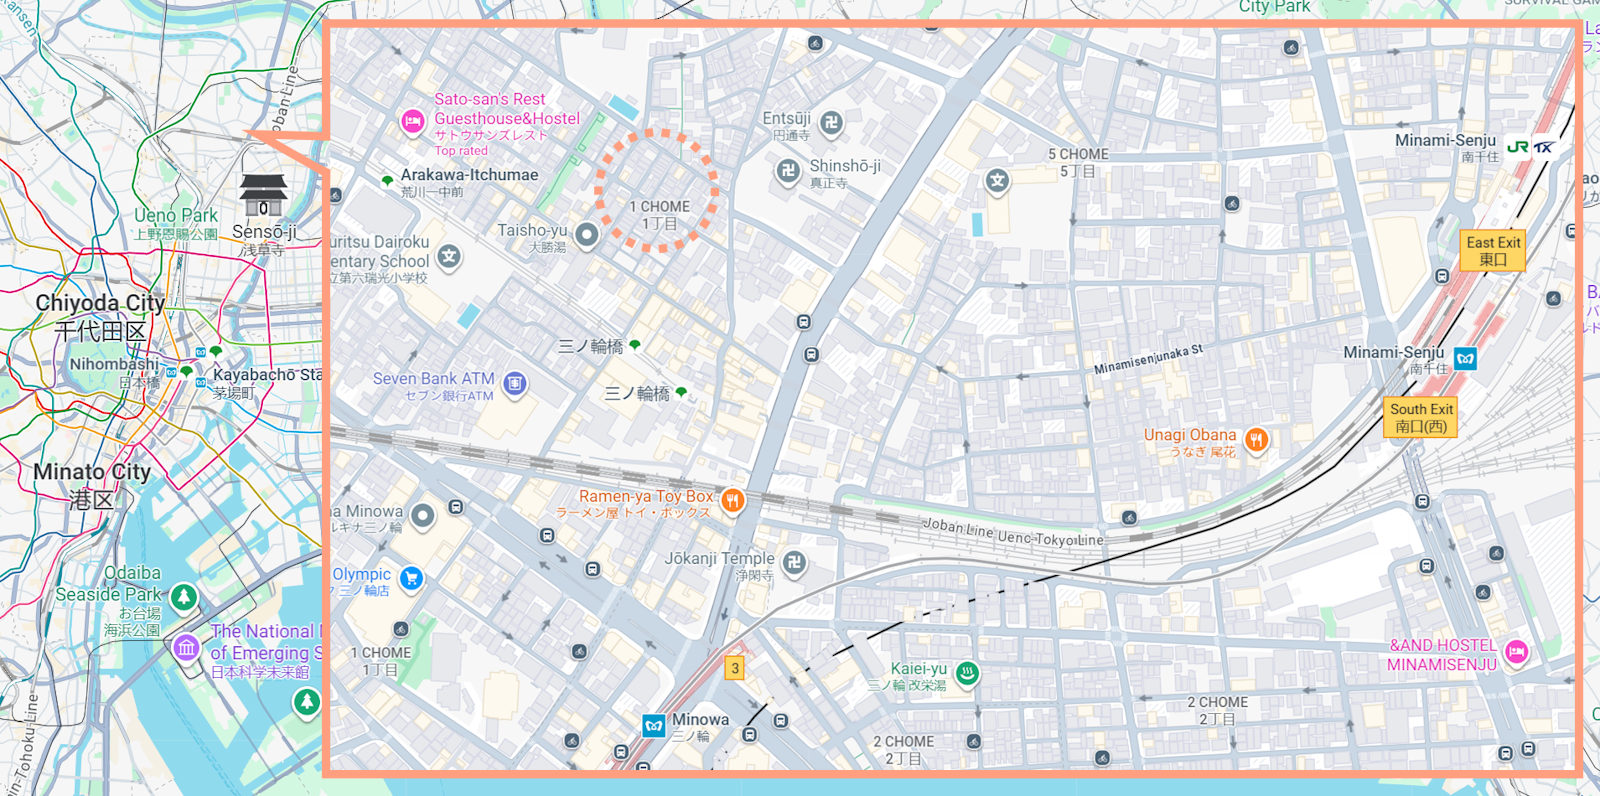Screen dimensions: 1600x796
Task: Click the Unagi Obana restaurant marker
Action: [1257, 439]
